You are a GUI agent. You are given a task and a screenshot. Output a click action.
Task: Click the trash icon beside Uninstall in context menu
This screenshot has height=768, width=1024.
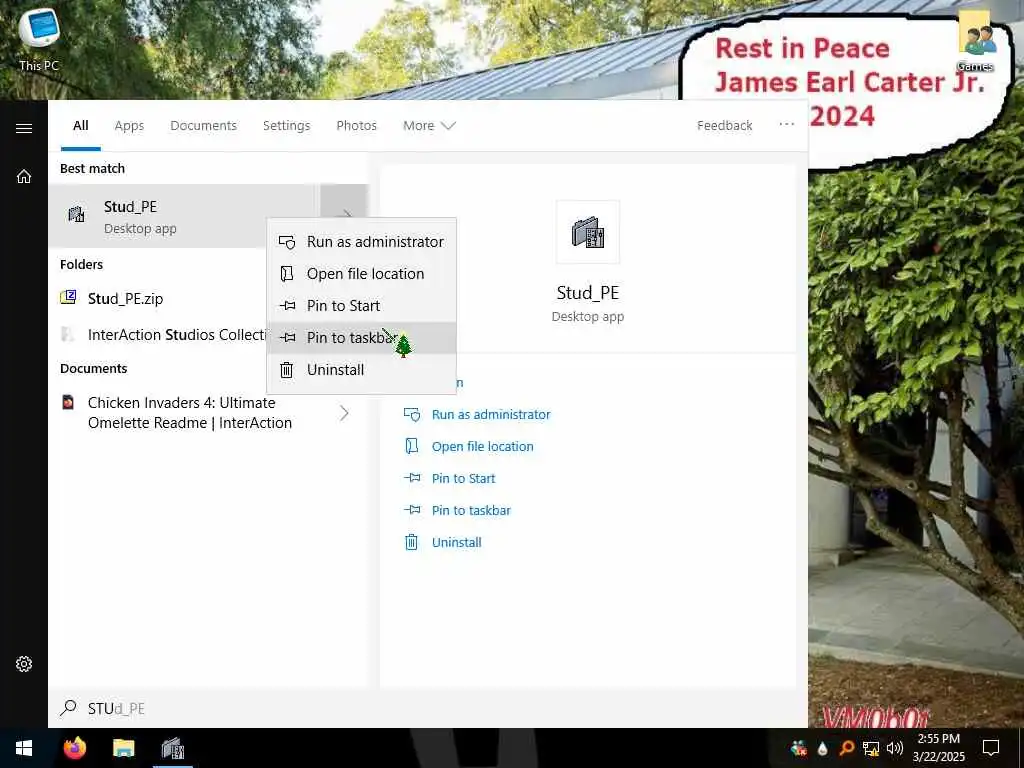287,370
